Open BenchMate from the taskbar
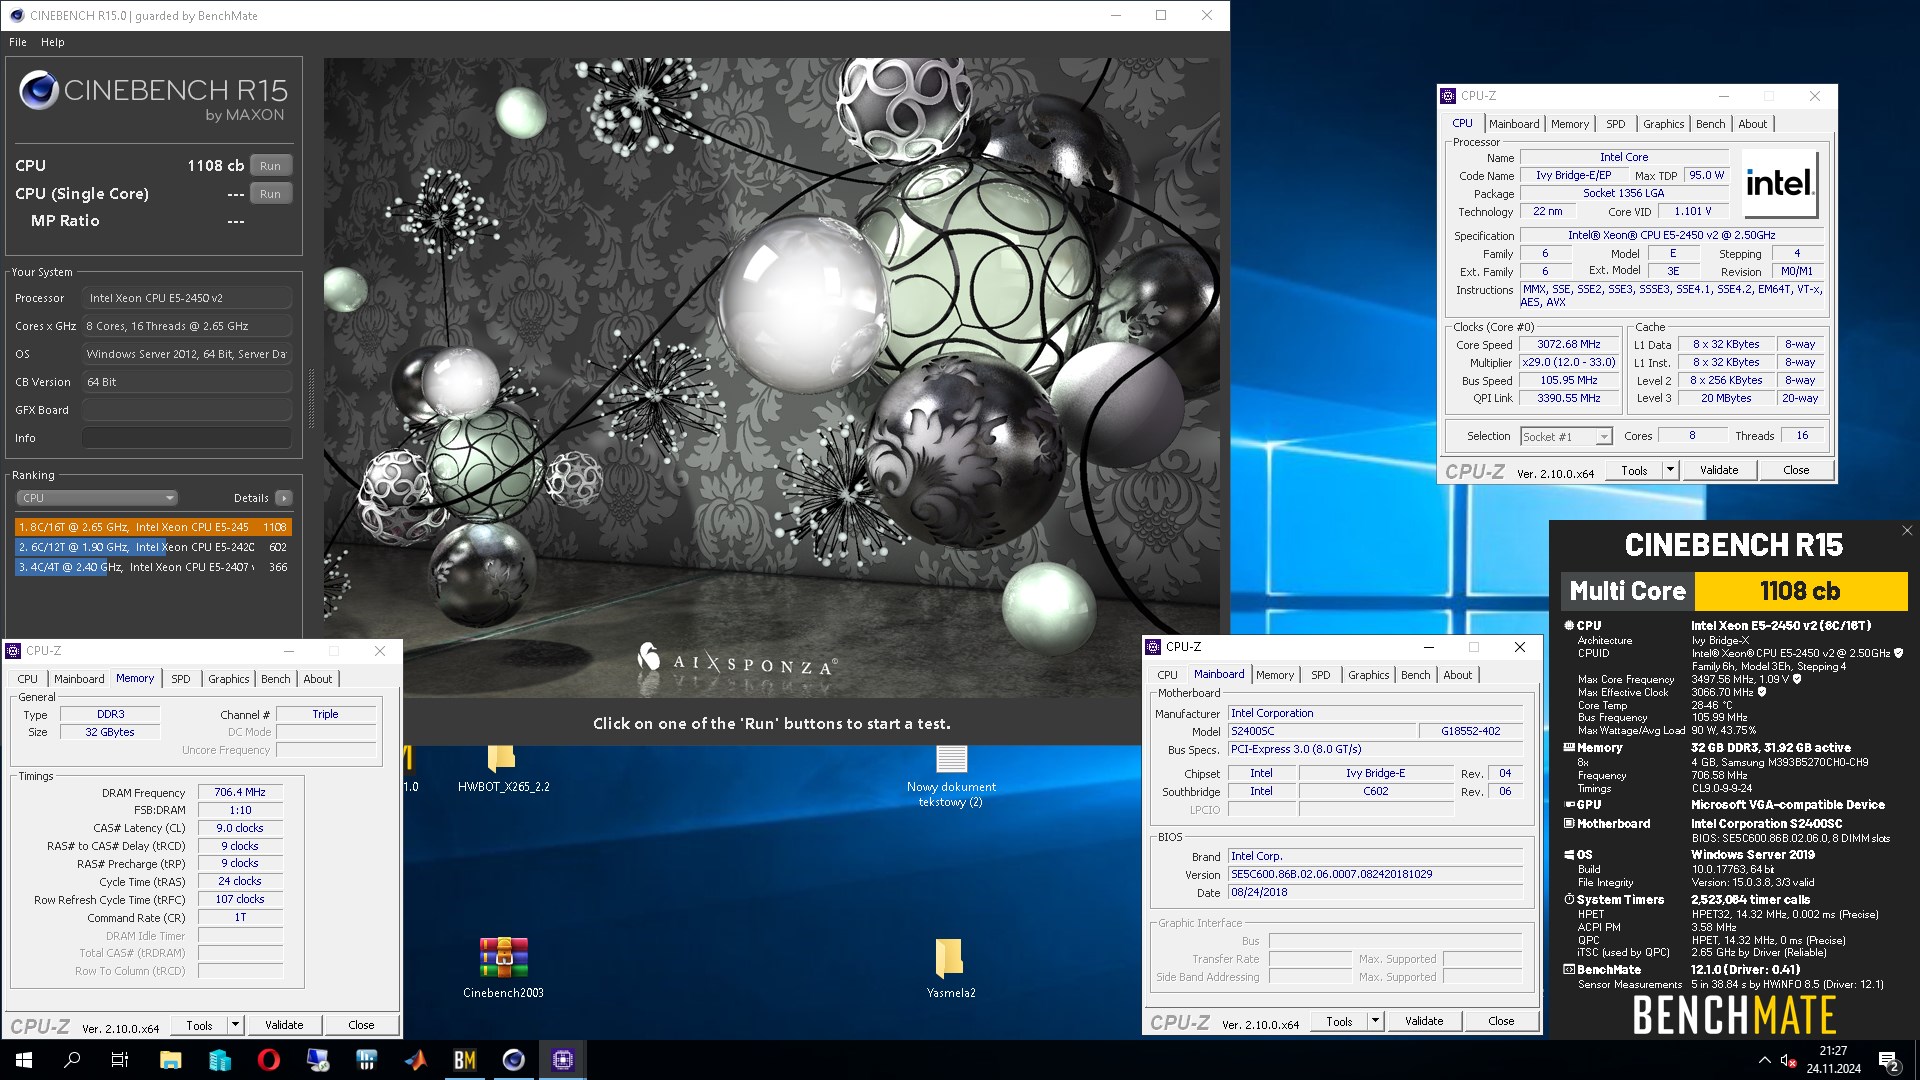This screenshot has height=1080, width=1920. (x=465, y=1060)
